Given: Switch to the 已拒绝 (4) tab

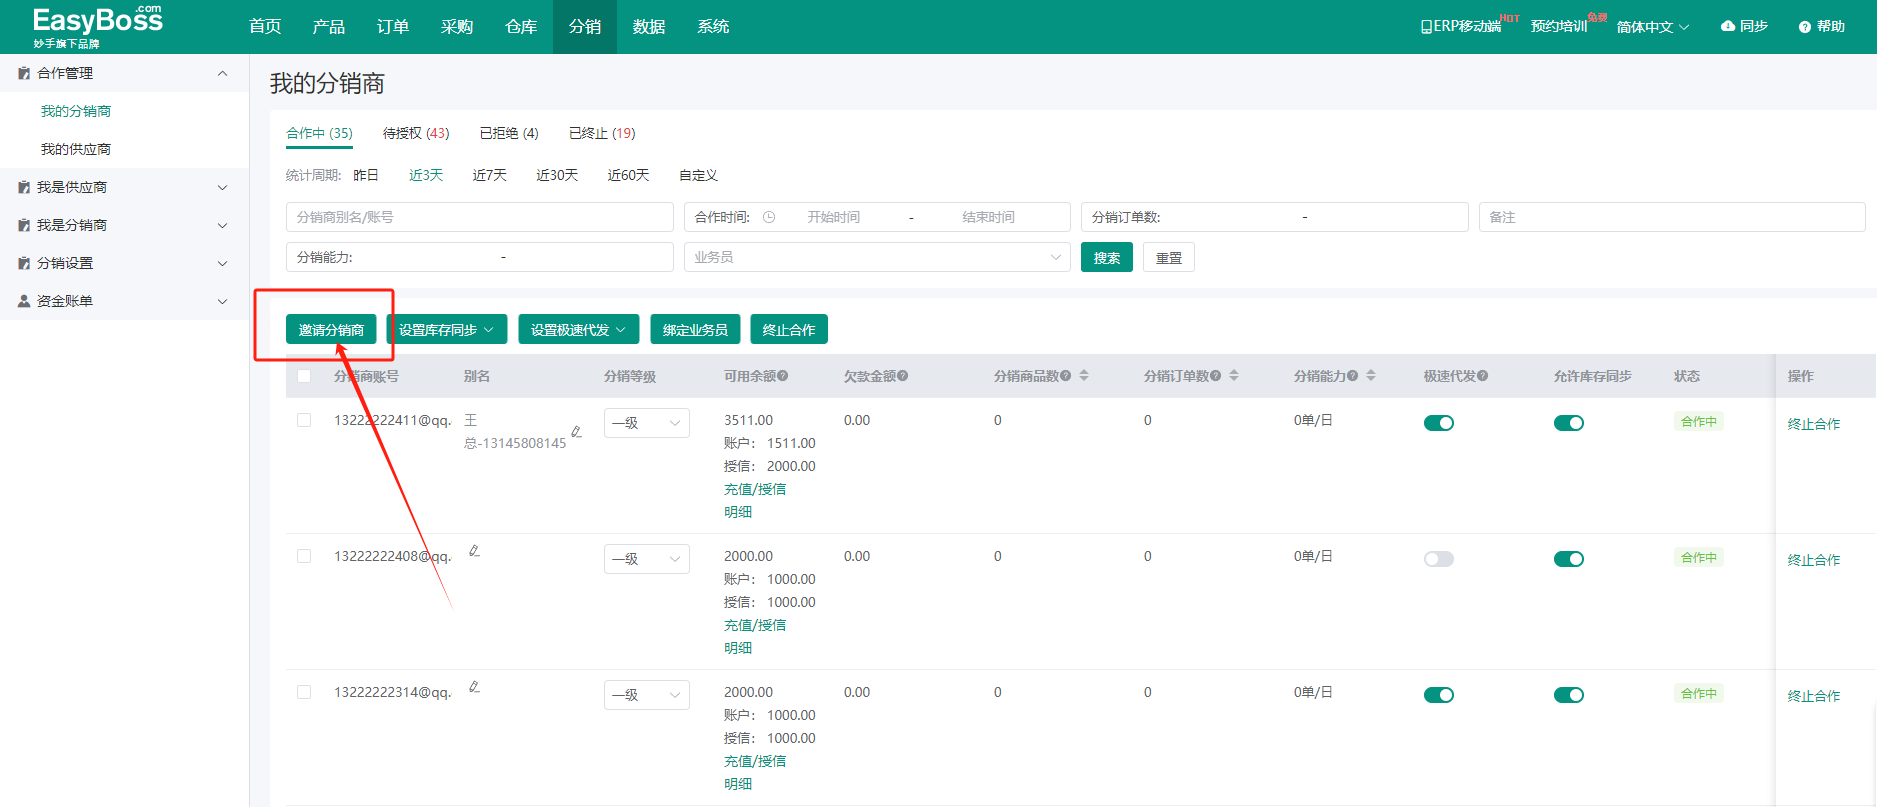Looking at the screenshot, I should (509, 133).
